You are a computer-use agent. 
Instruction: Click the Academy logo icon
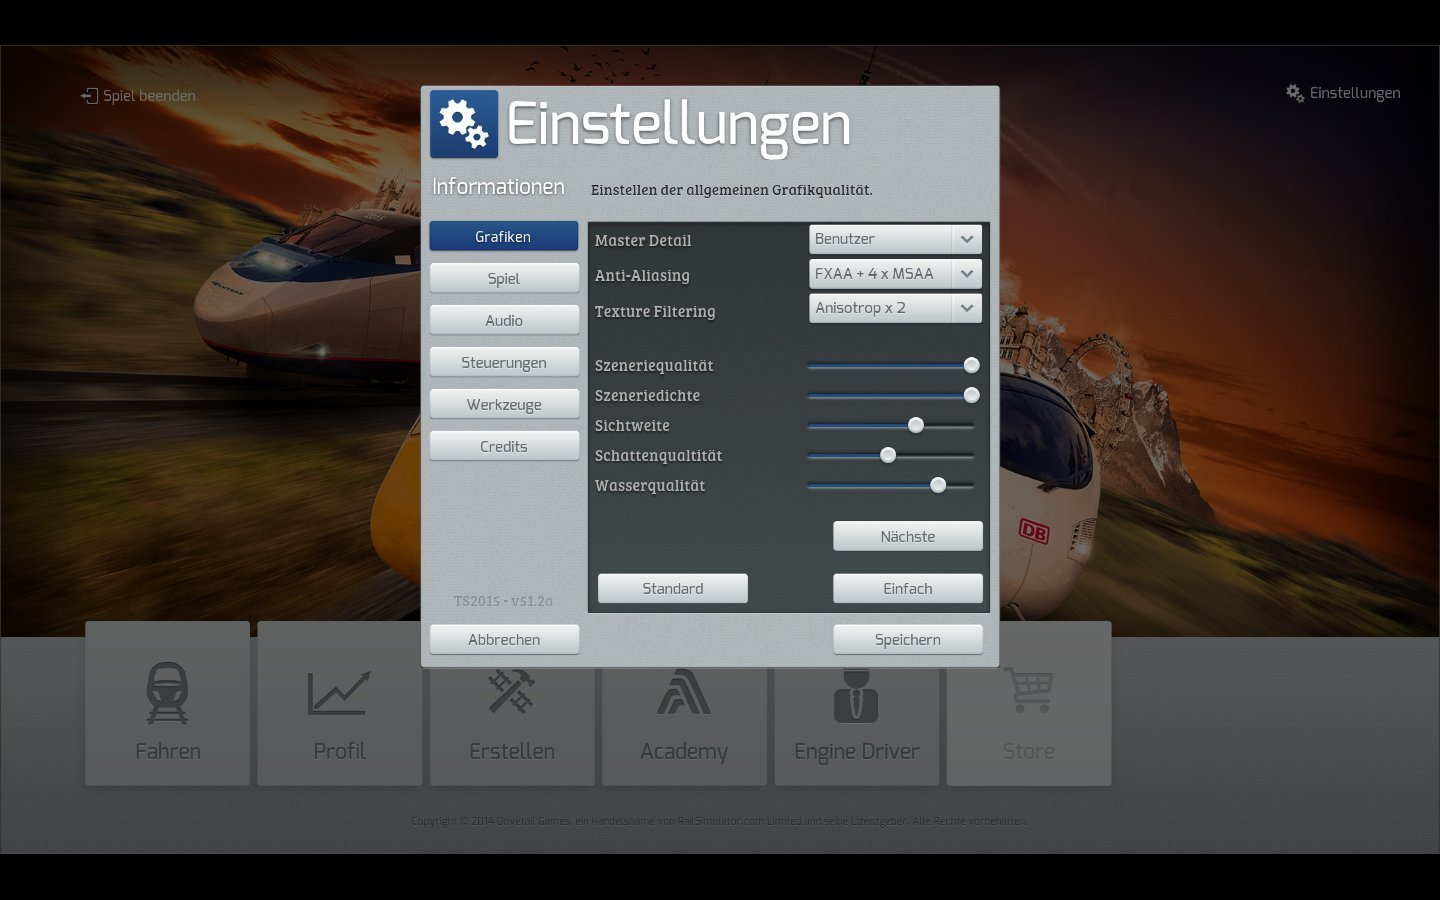[x=684, y=691]
